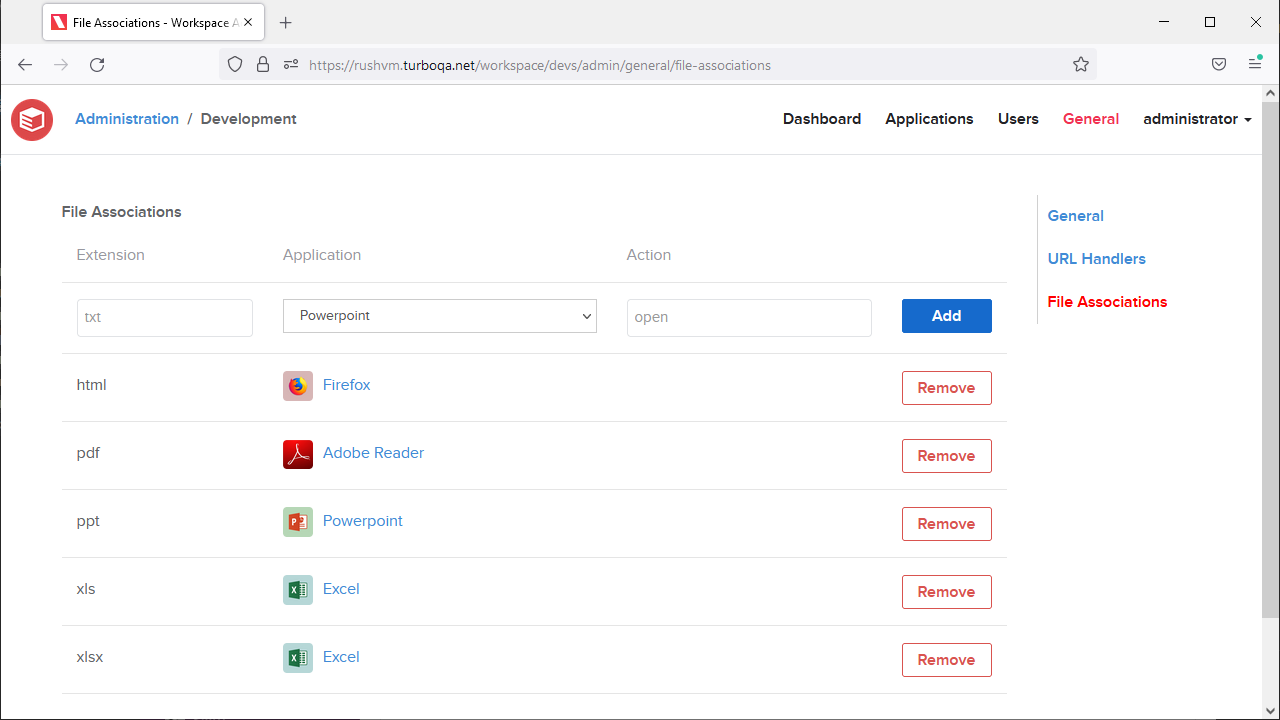Open a new browser tab with the plus
The height and width of the screenshot is (720, 1280).
pyautogui.click(x=285, y=22)
